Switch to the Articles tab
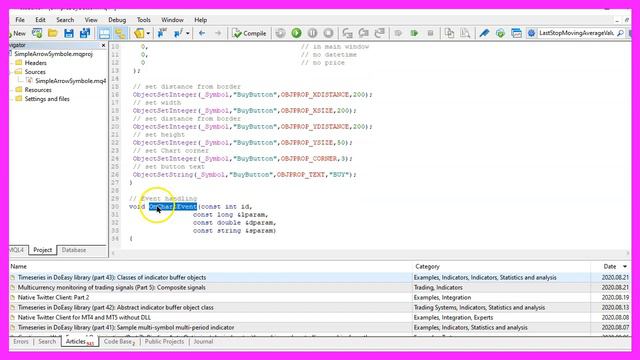 click(x=80, y=342)
